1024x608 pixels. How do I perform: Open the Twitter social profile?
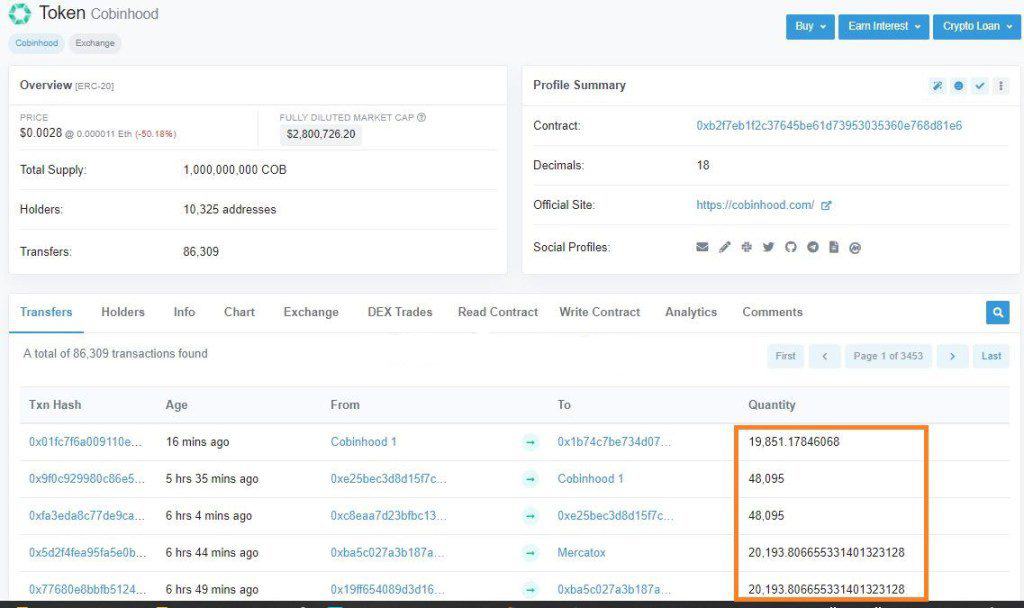click(768, 247)
